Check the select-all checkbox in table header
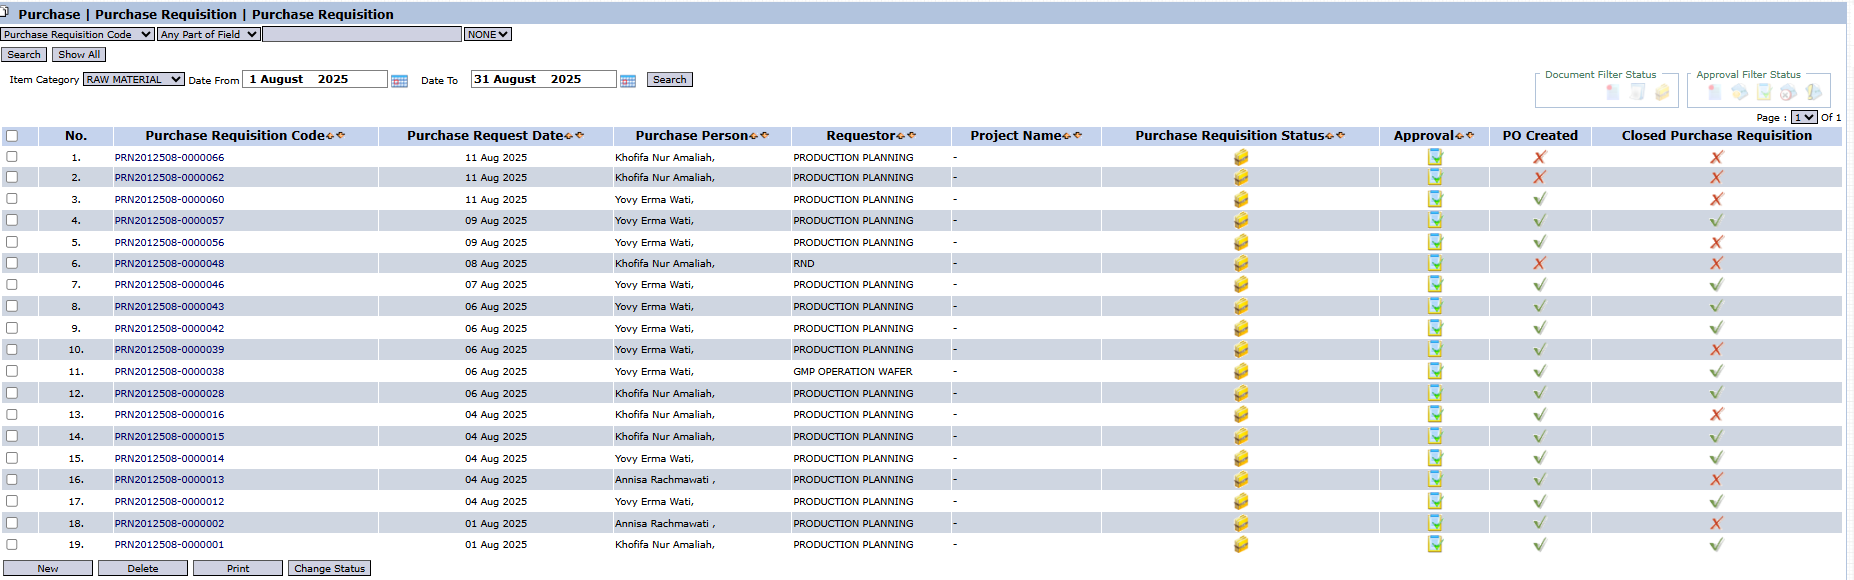 click(12, 136)
